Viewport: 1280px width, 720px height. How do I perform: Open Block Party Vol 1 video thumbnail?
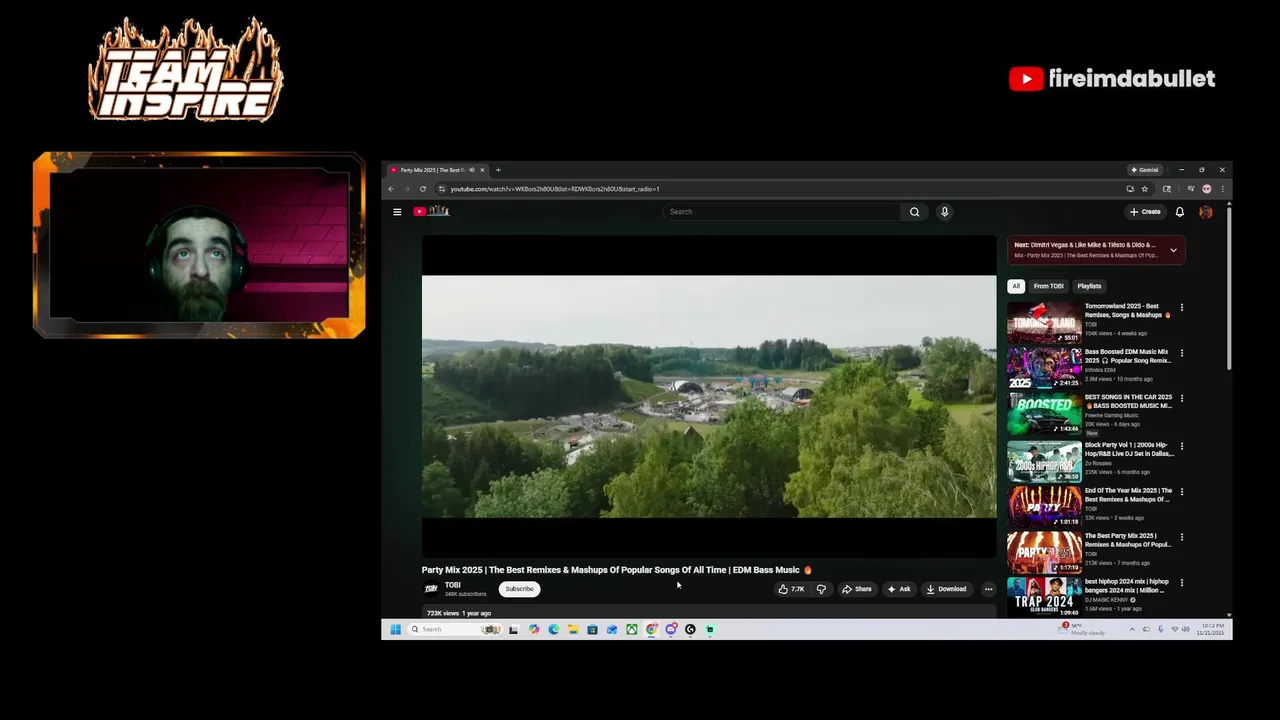click(x=1044, y=461)
